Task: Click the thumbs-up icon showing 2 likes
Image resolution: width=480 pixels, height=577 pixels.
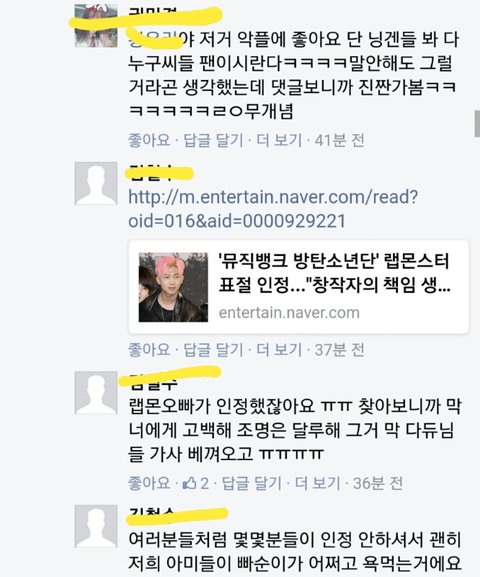Action: (190, 483)
